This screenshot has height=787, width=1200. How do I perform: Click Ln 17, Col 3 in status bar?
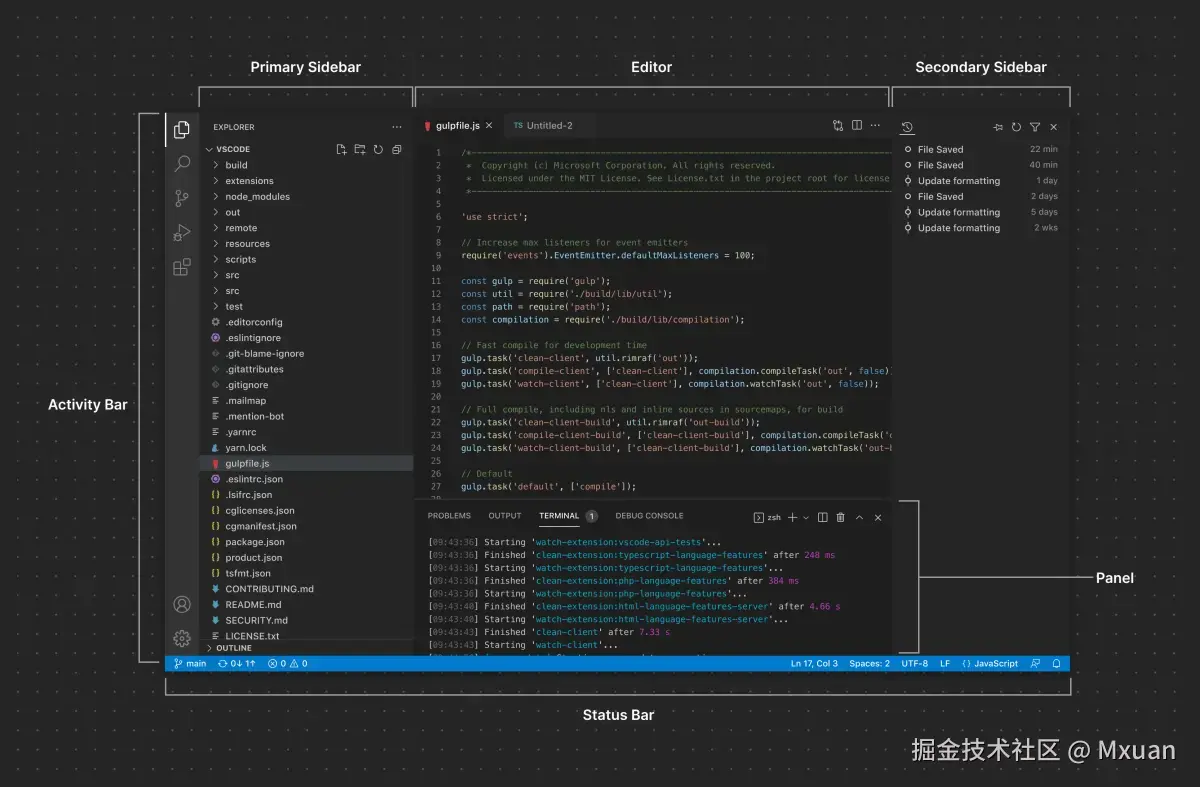tap(814, 663)
